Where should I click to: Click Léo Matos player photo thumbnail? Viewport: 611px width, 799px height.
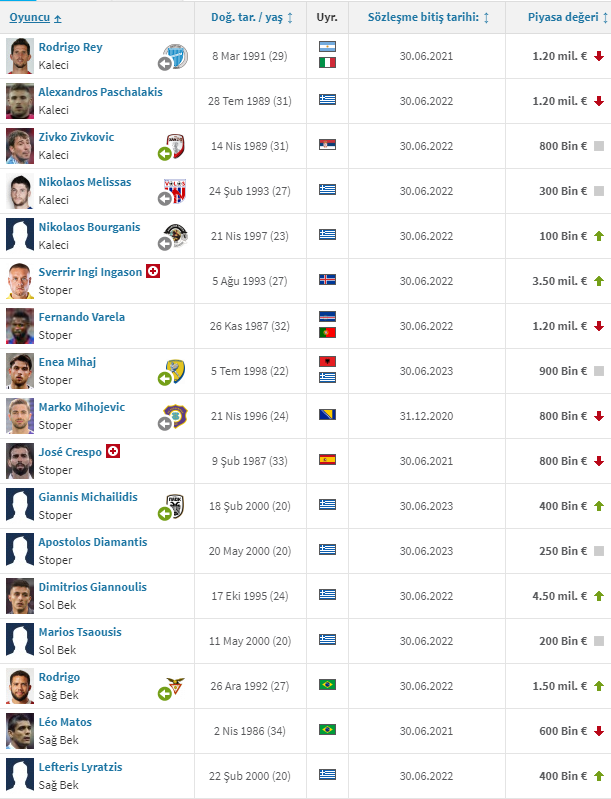point(20,731)
